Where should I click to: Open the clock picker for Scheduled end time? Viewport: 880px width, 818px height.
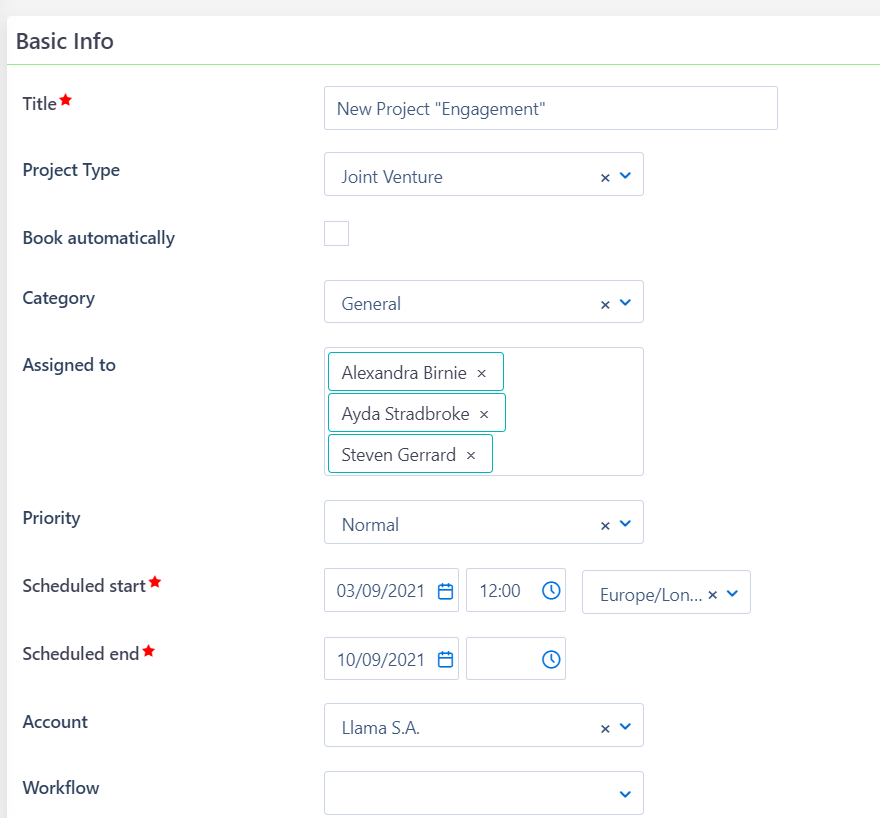[551, 658]
